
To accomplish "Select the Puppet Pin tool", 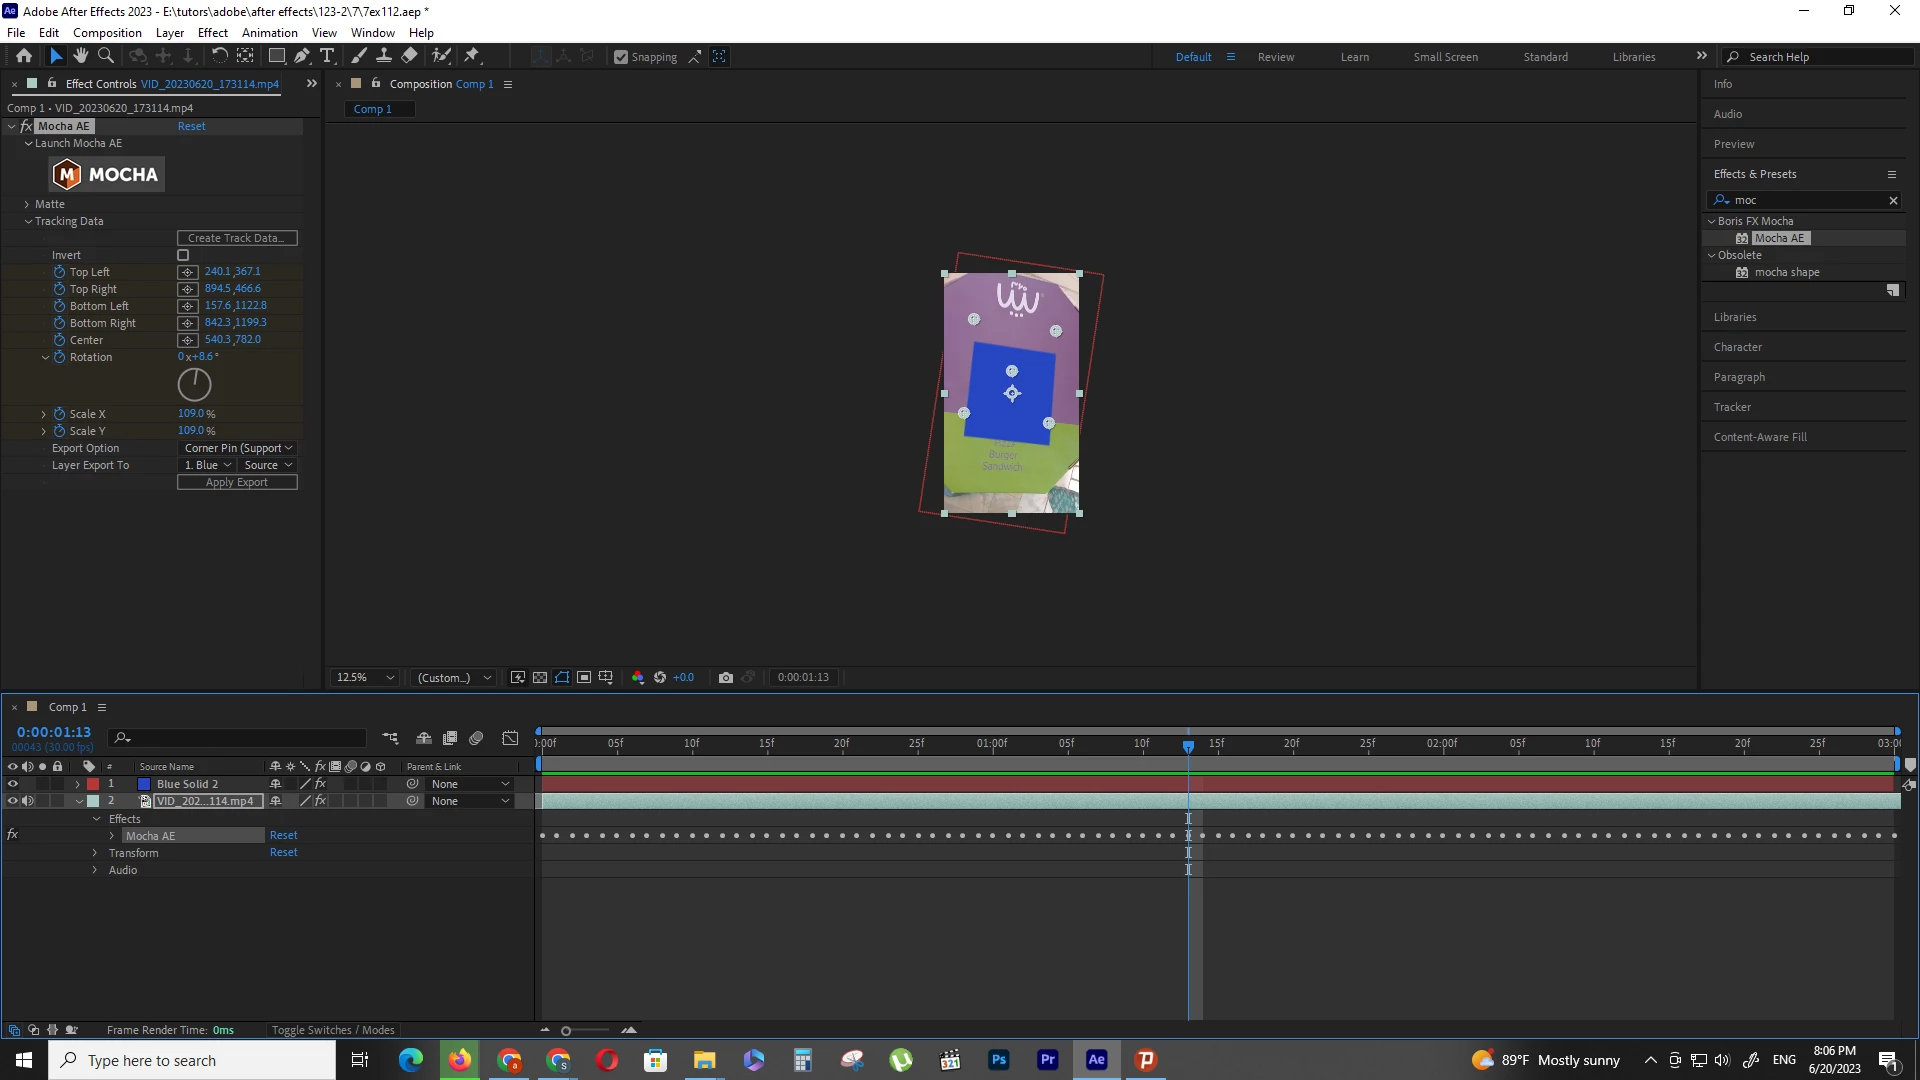I will click(472, 56).
